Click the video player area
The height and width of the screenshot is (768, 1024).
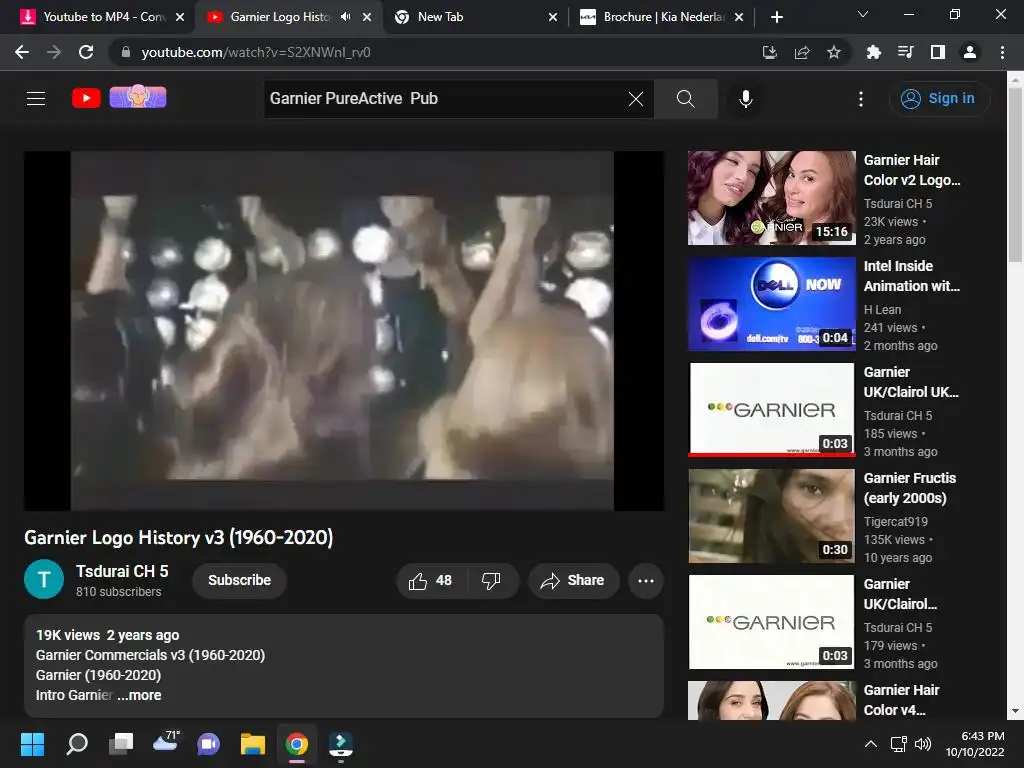click(344, 330)
